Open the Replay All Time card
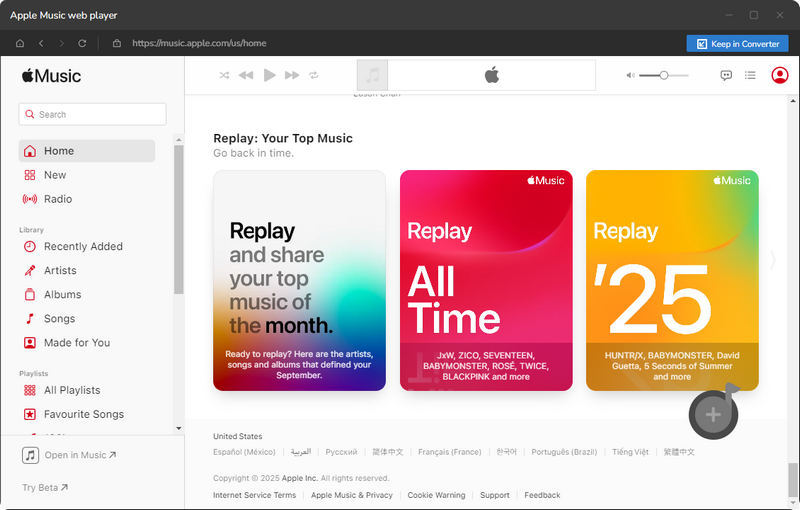 click(x=486, y=280)
